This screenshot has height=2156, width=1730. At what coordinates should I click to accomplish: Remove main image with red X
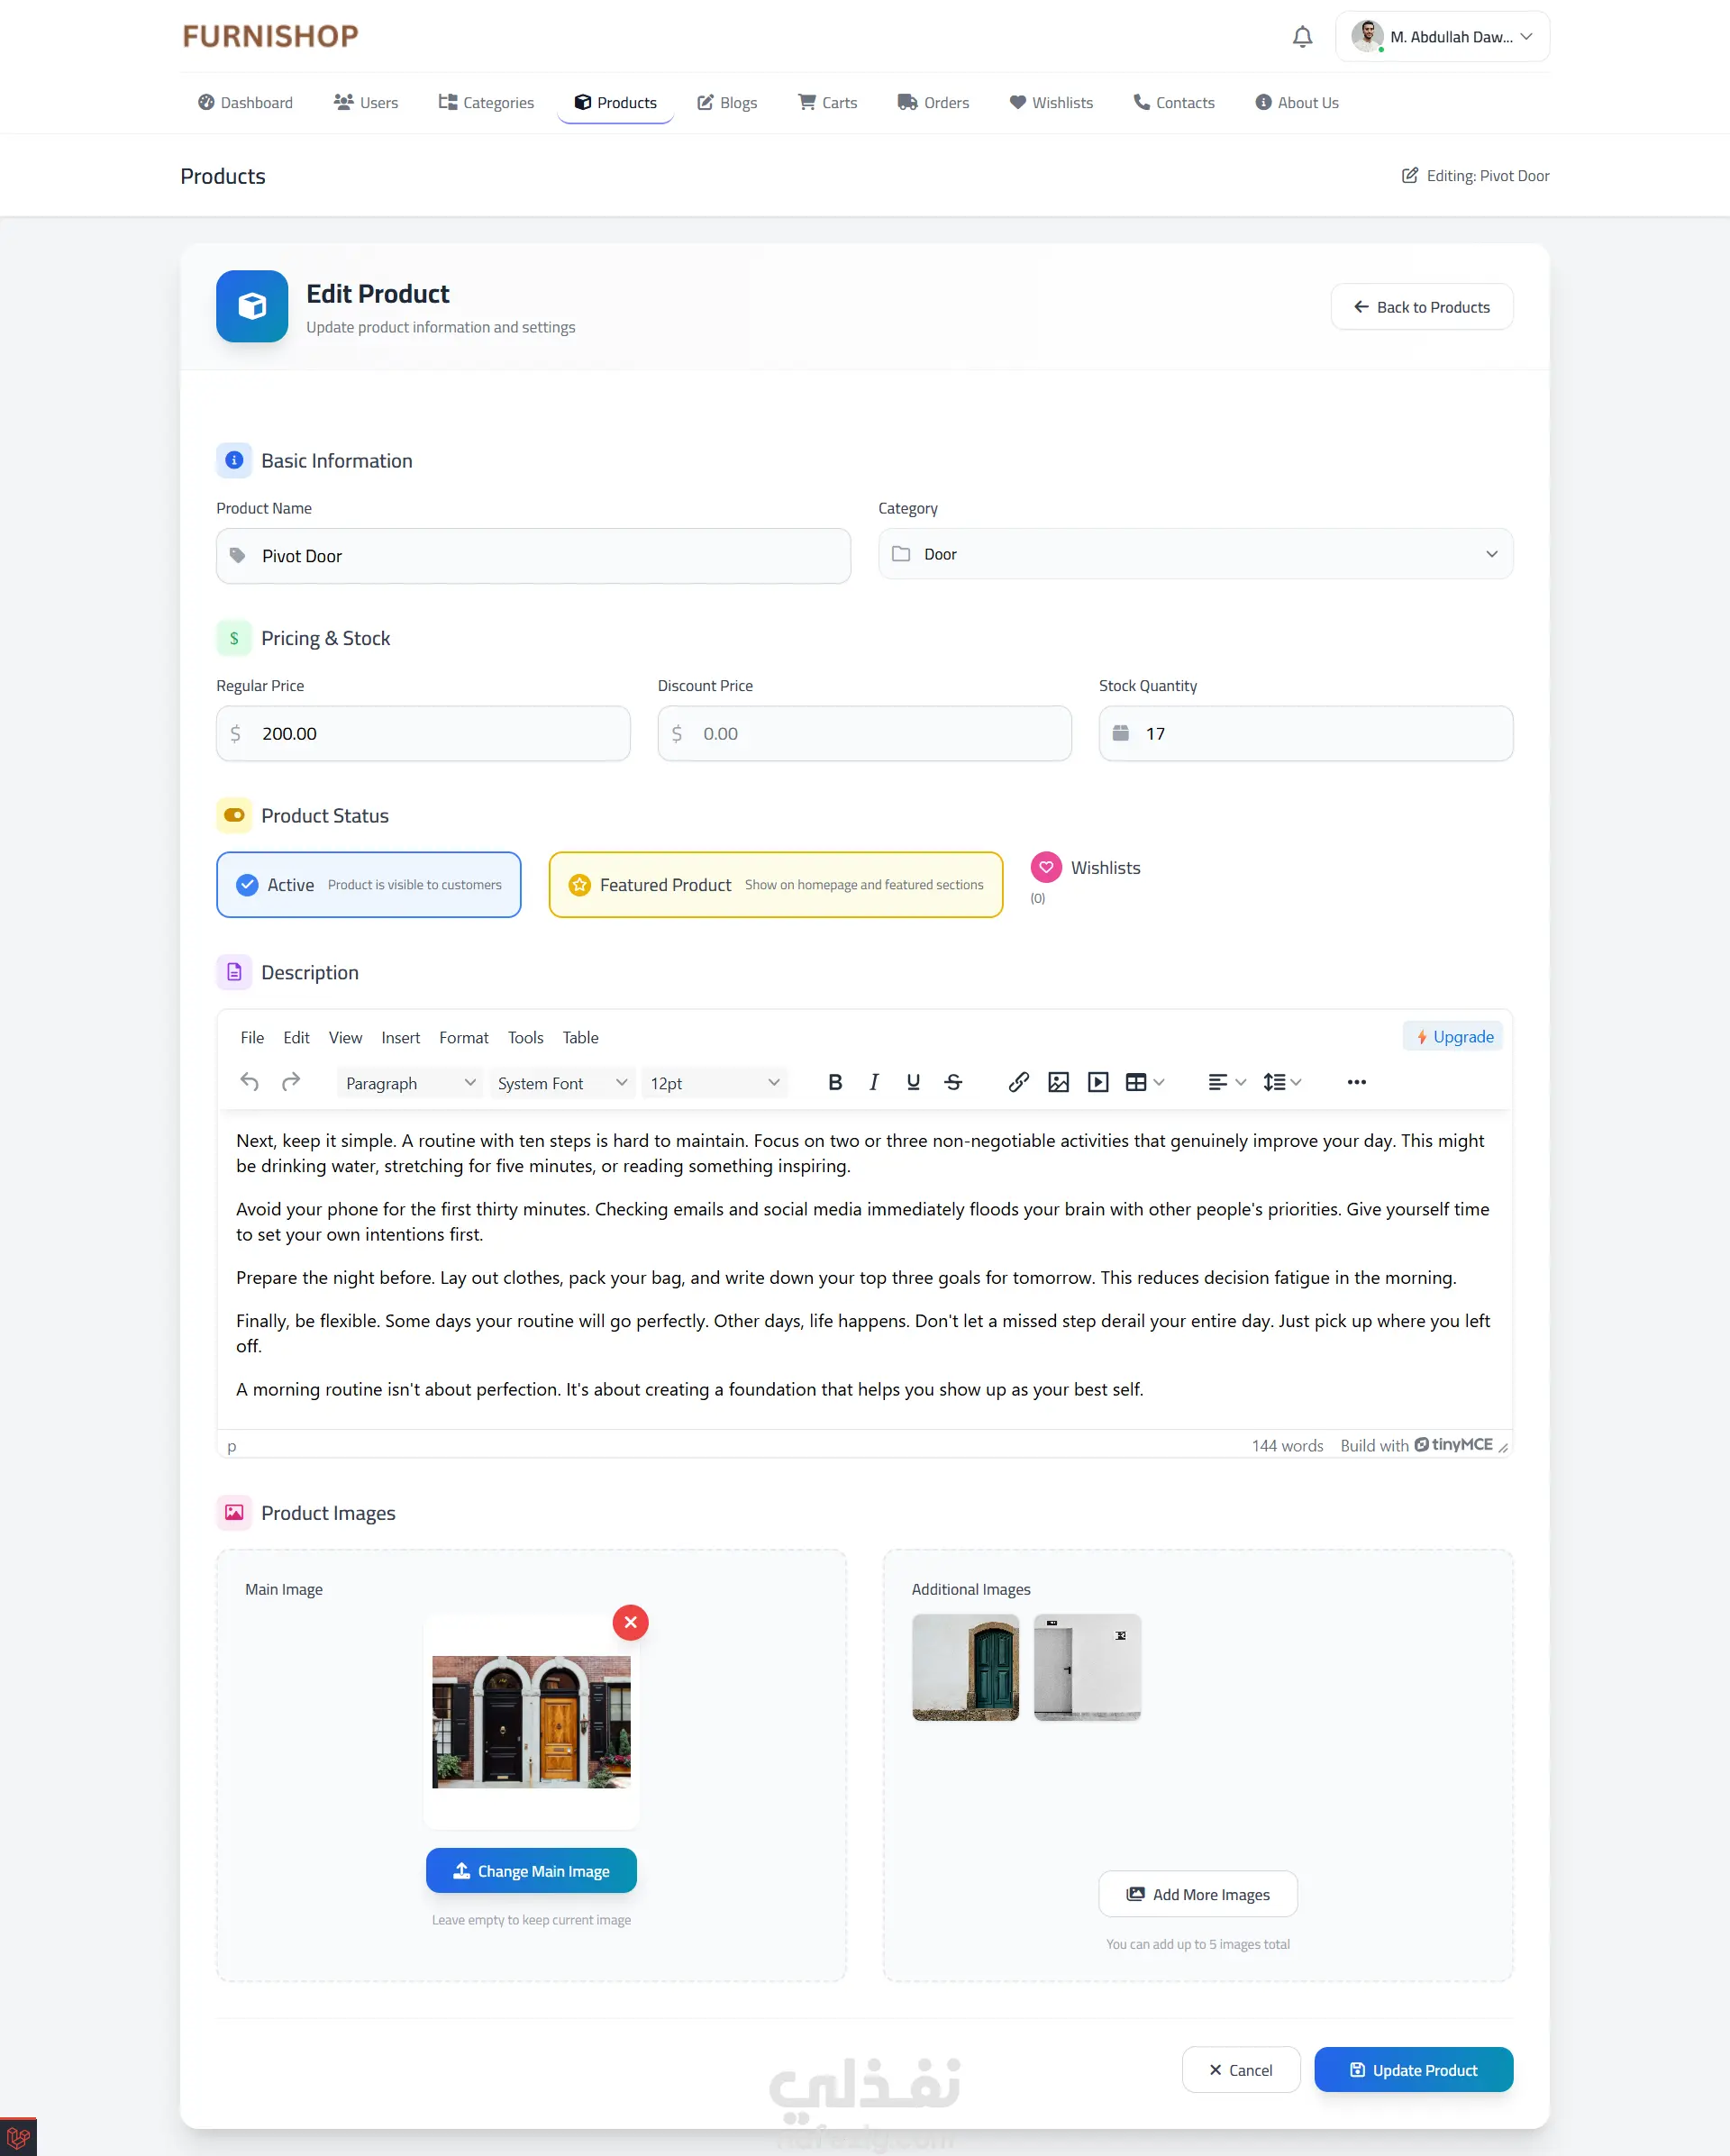tap(630, 1622)
